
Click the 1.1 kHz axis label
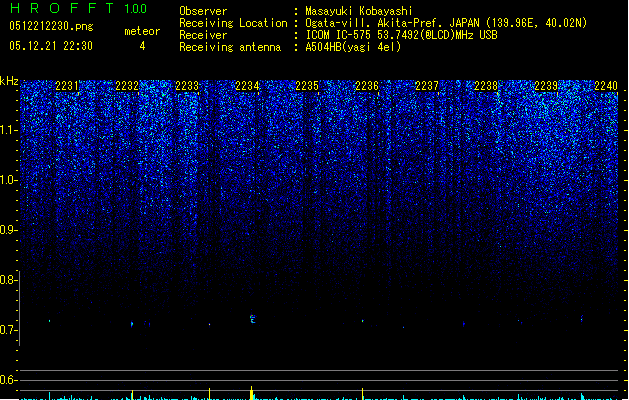click(x=8, y=130)
